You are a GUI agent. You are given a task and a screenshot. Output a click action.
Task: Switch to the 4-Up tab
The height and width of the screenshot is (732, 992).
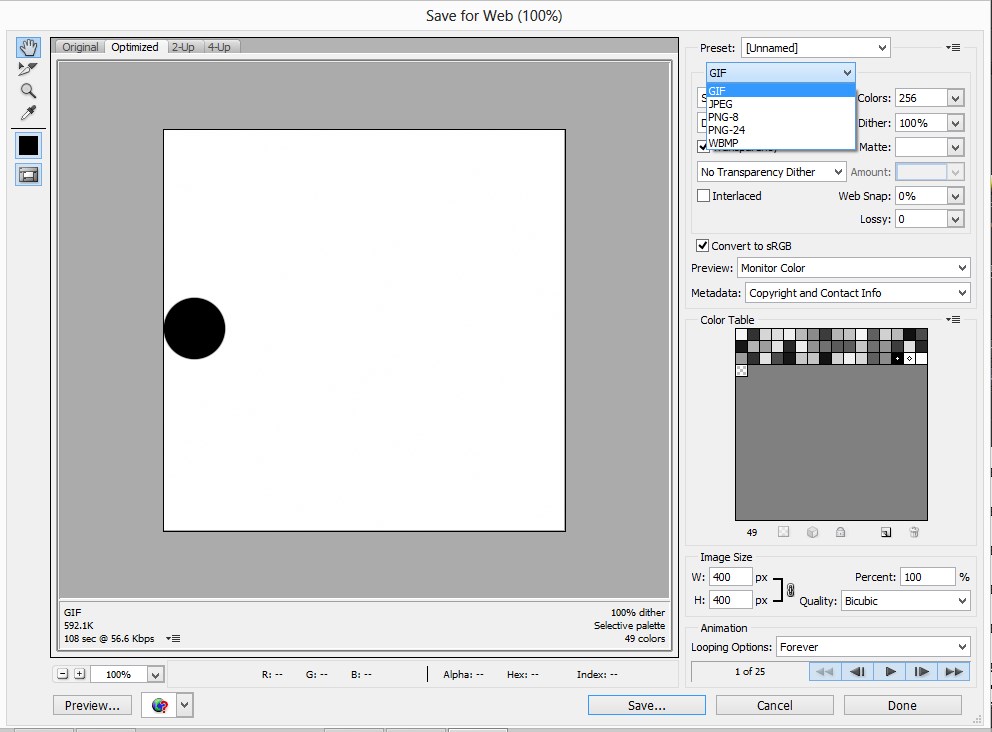[220, 47]
